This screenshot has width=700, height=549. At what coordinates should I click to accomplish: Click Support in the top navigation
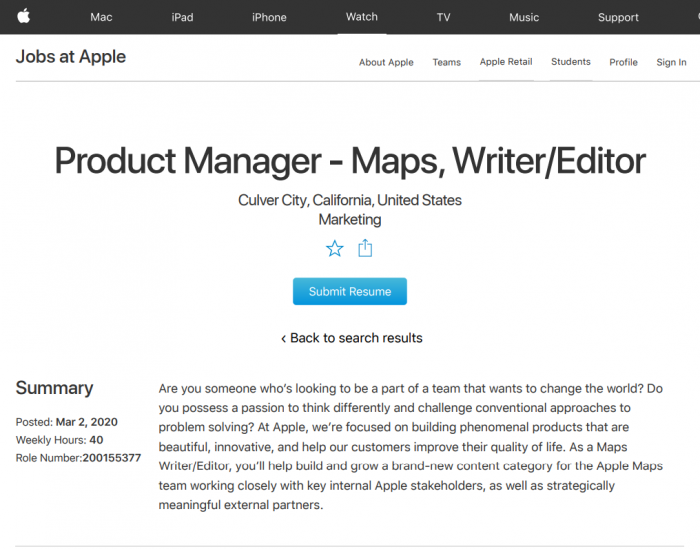point(618,17)
